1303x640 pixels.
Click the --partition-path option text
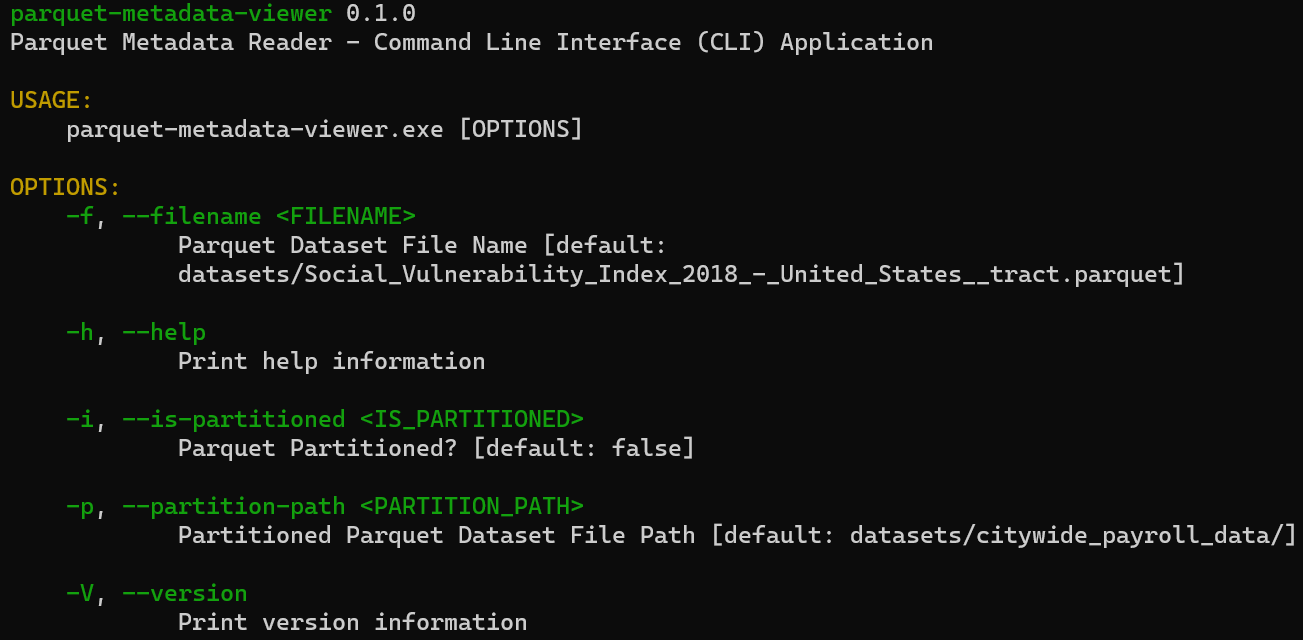tap(233, 506)
